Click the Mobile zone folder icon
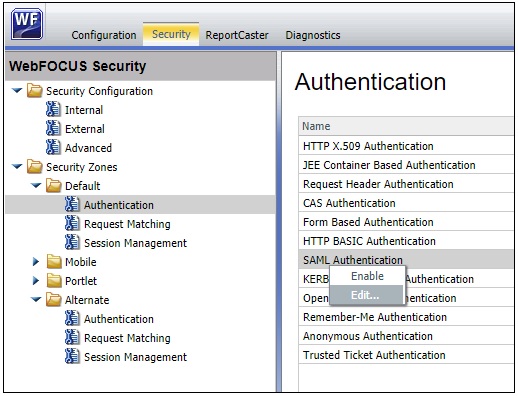The height and width of the screenshot is (396, 518). point(54,262)
